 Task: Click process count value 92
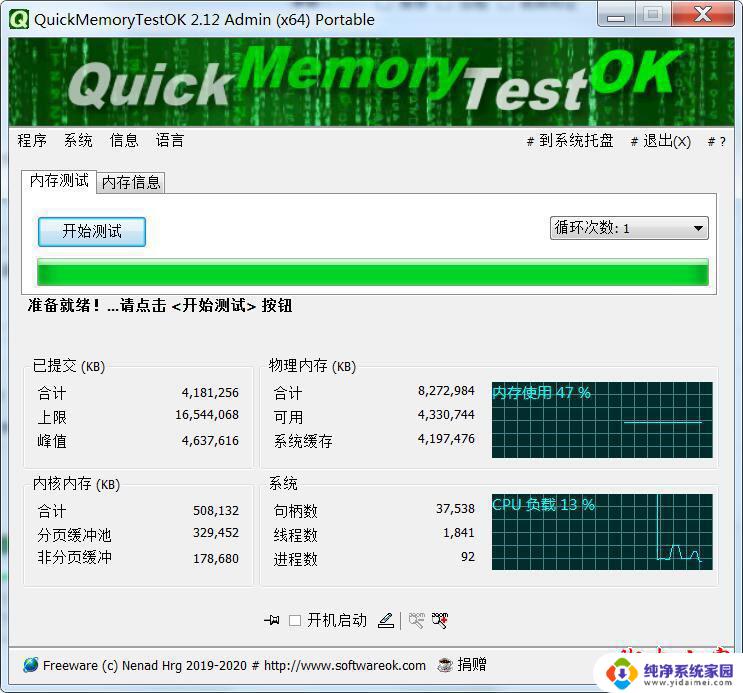[468, 556]
